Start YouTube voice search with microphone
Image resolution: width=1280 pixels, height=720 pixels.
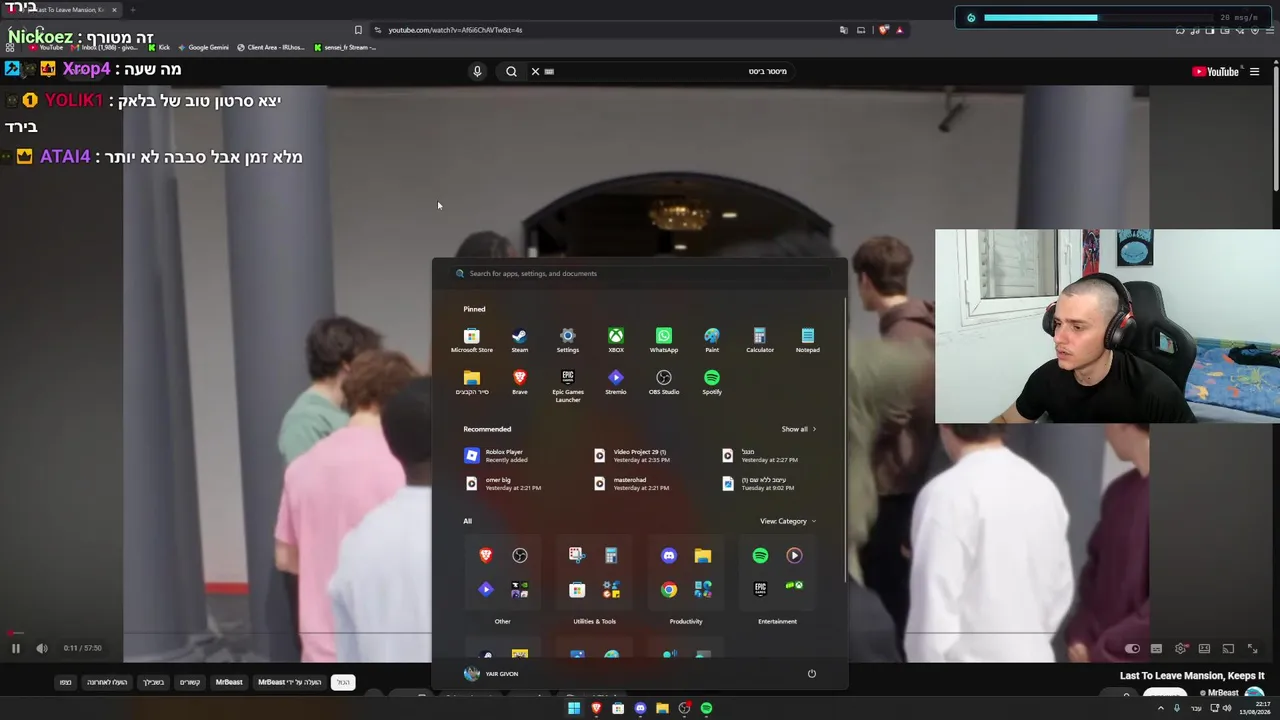pos(477,71)
